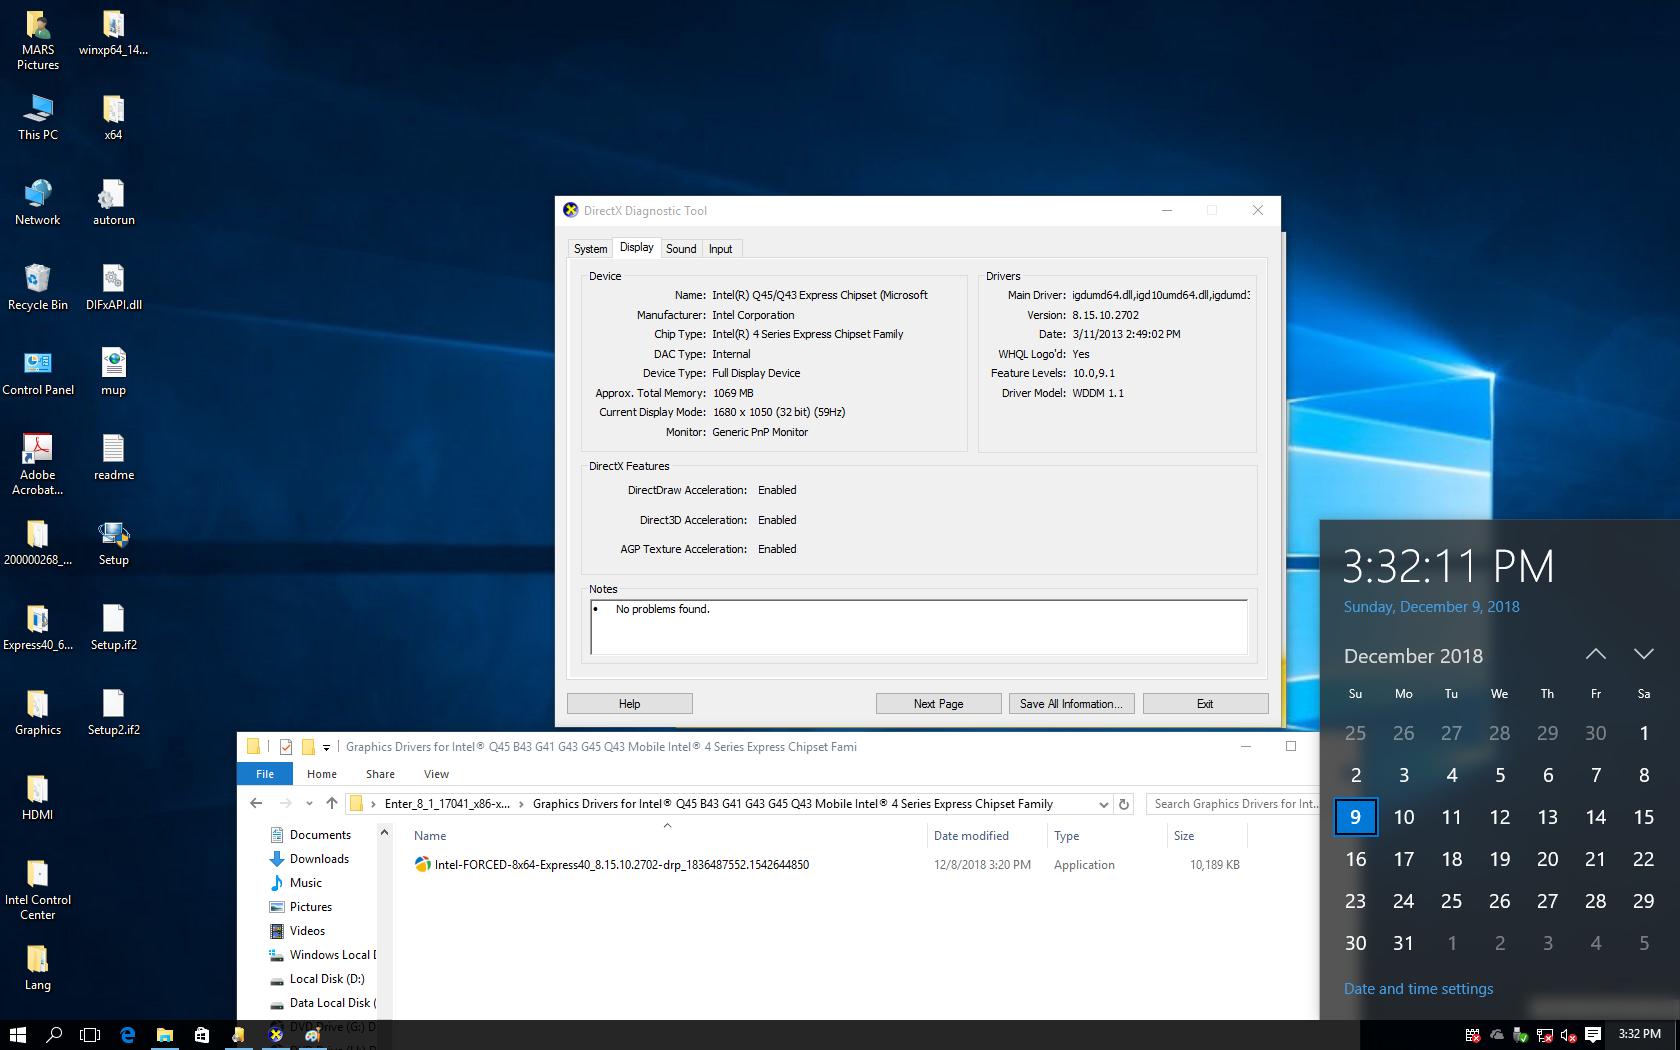Open Microsoft Store from the taskbar
1680x1050 pixels.
point(201,1035)
